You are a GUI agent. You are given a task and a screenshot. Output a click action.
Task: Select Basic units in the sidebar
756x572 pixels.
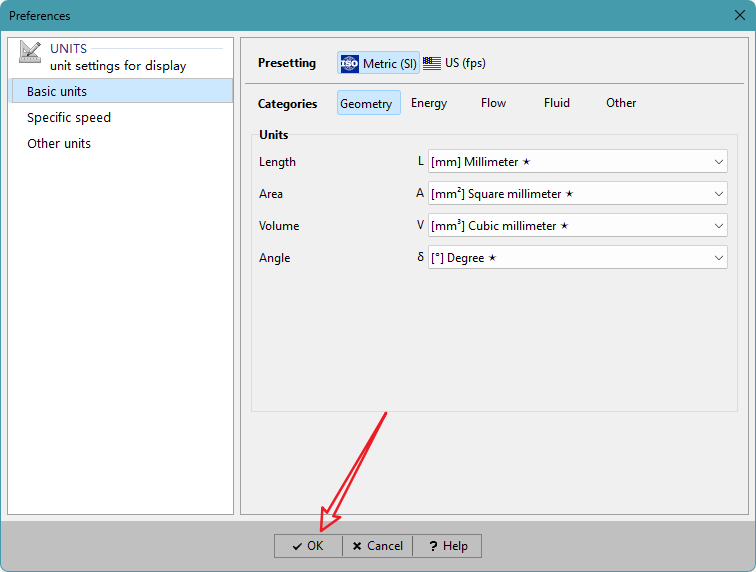57,91
